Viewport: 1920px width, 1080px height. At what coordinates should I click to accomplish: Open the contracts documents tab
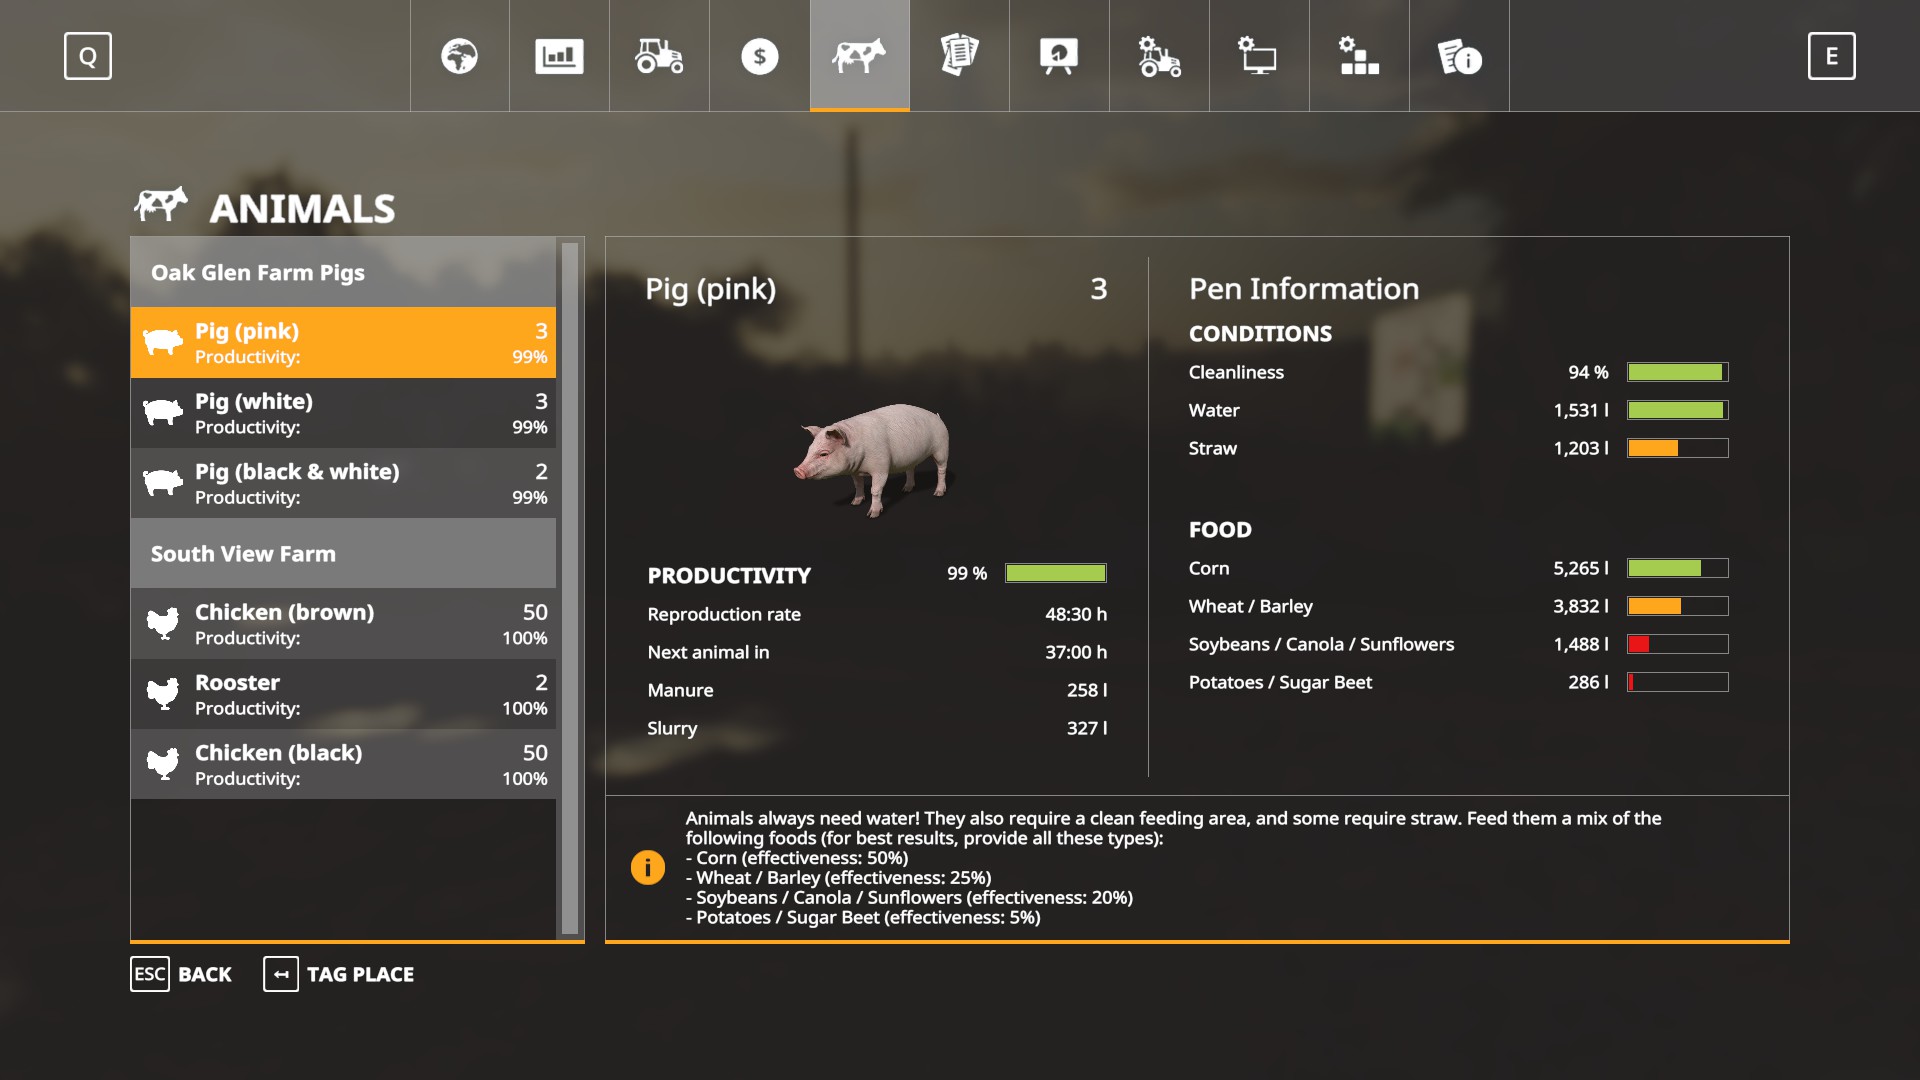959,56
